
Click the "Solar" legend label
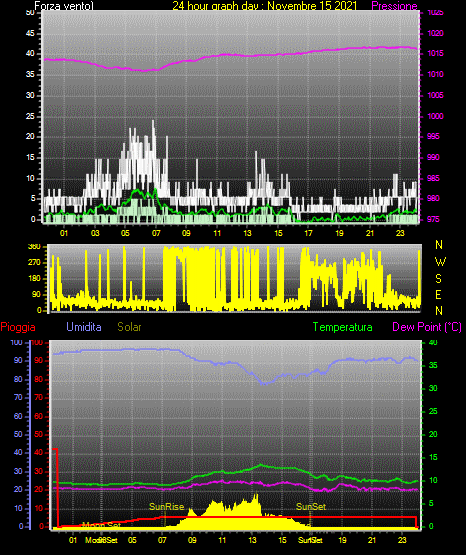(129, 327)
